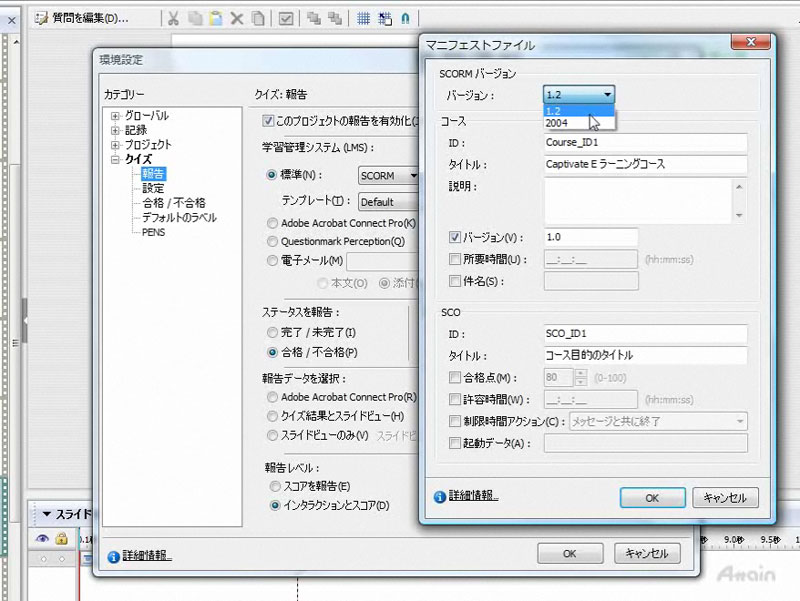The width and height of the screenshot is (800, 601).
Task: Enable the 所要時間 checkbox
Action: pyautogui.click(x=456, y=260)
